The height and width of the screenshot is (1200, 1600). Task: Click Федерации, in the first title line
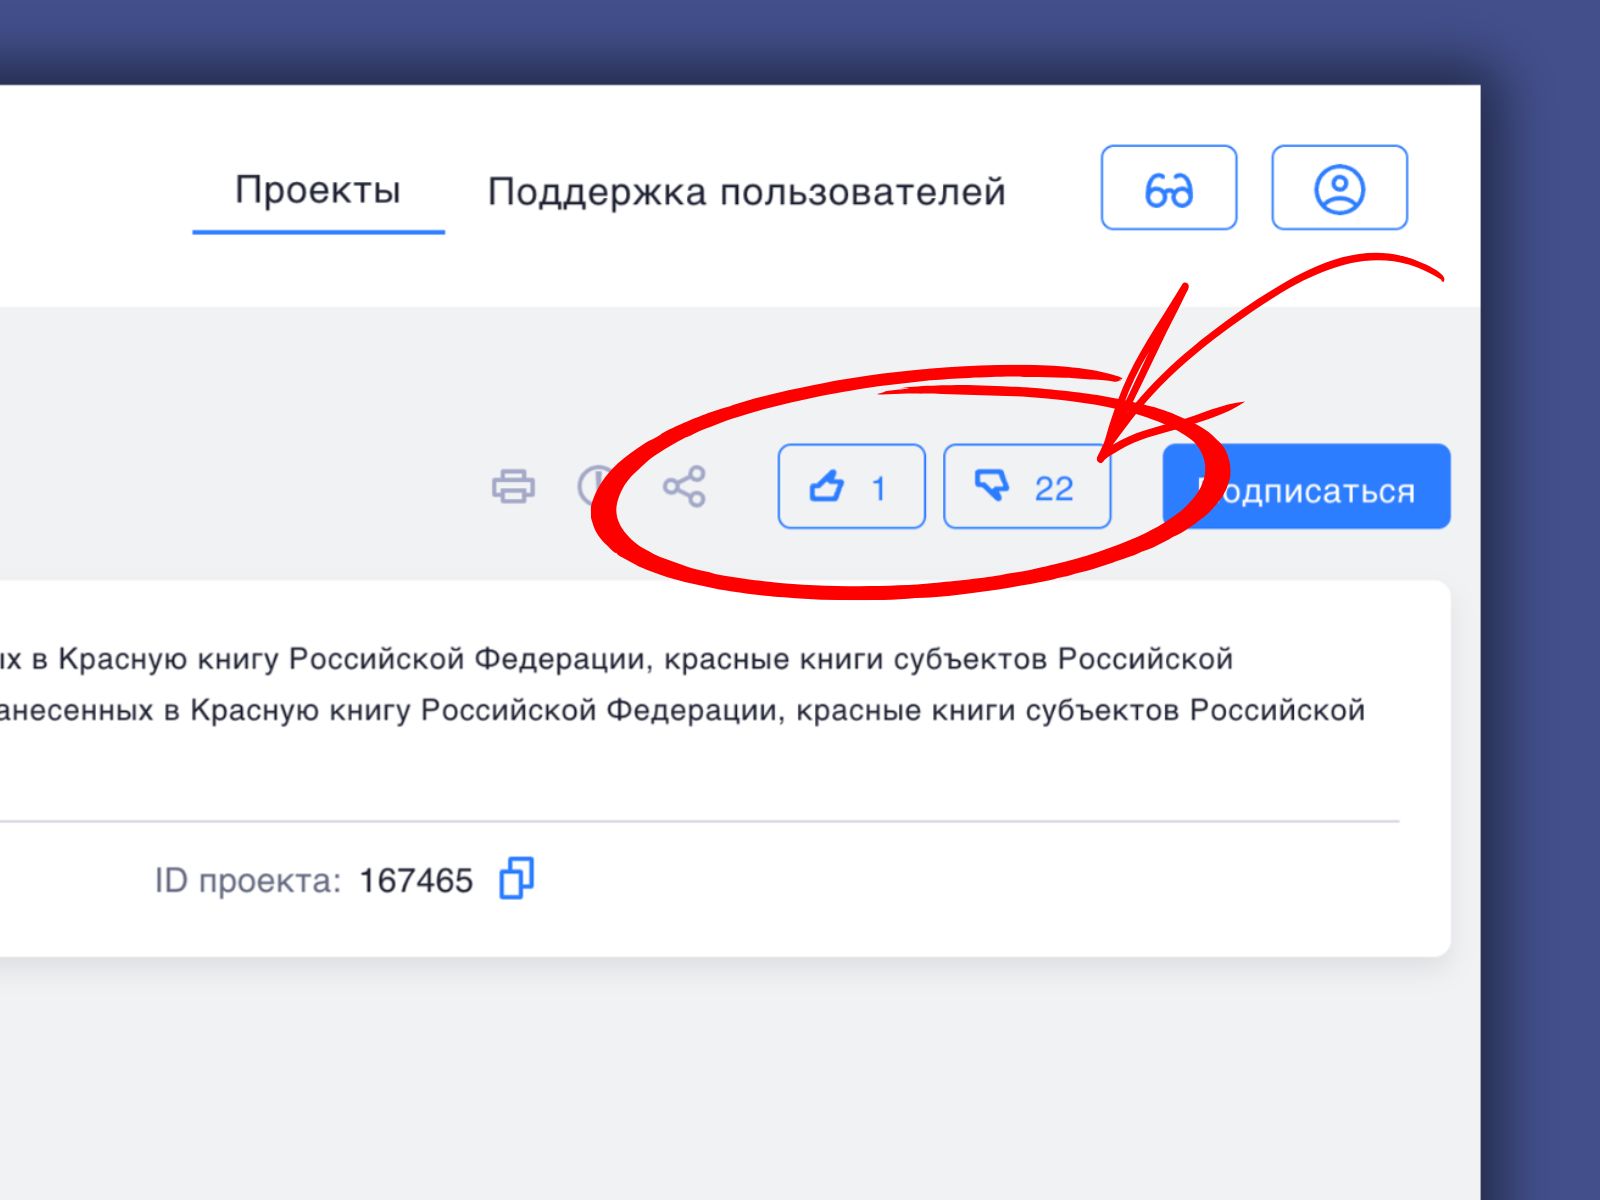pyautogui.click(x=564, y=659)
